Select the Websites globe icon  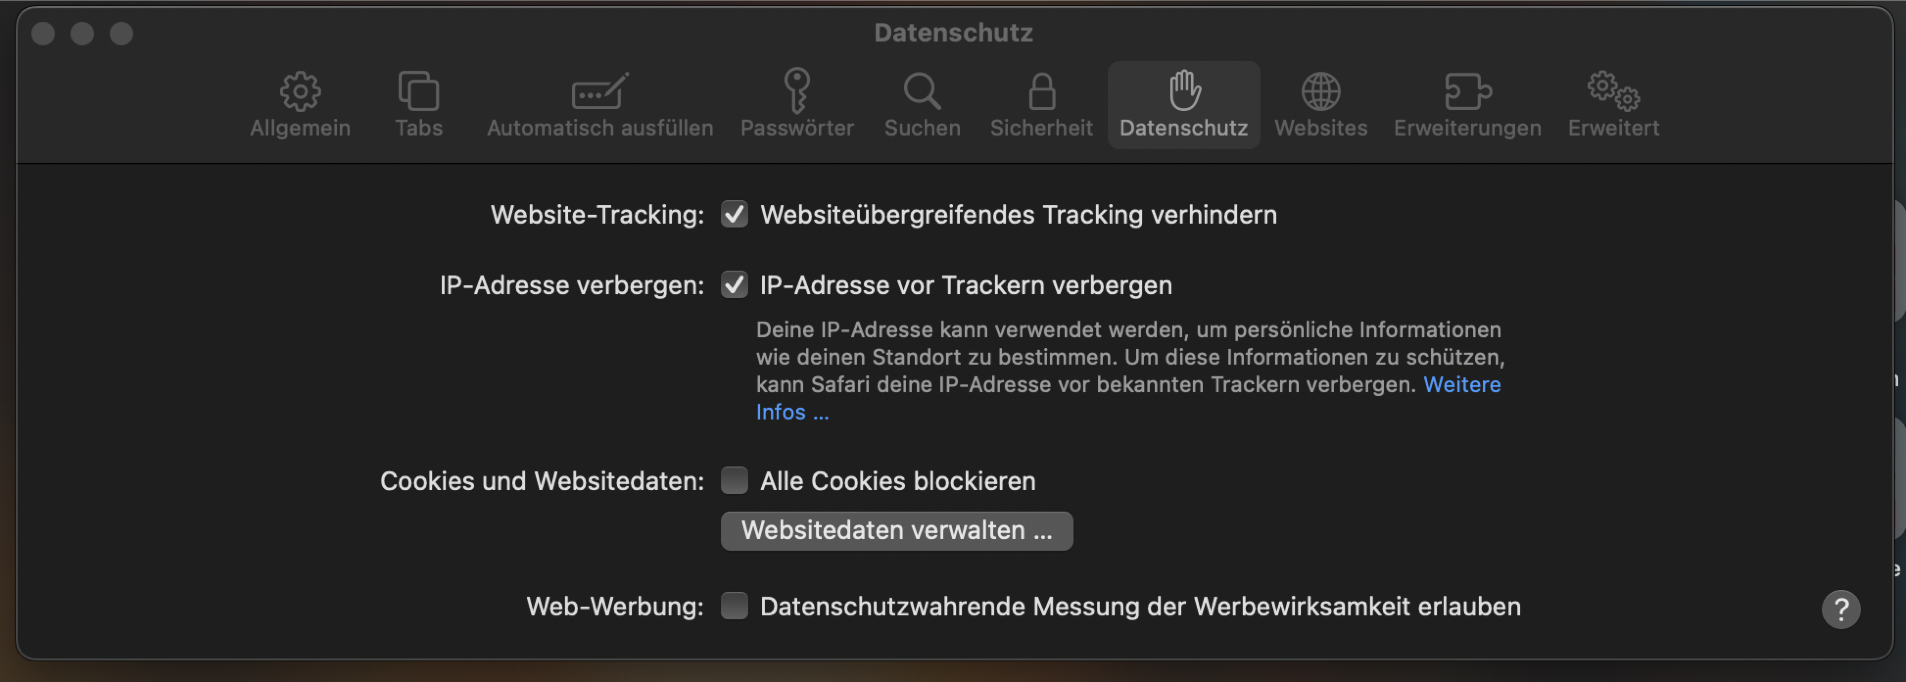(1321, 91)
